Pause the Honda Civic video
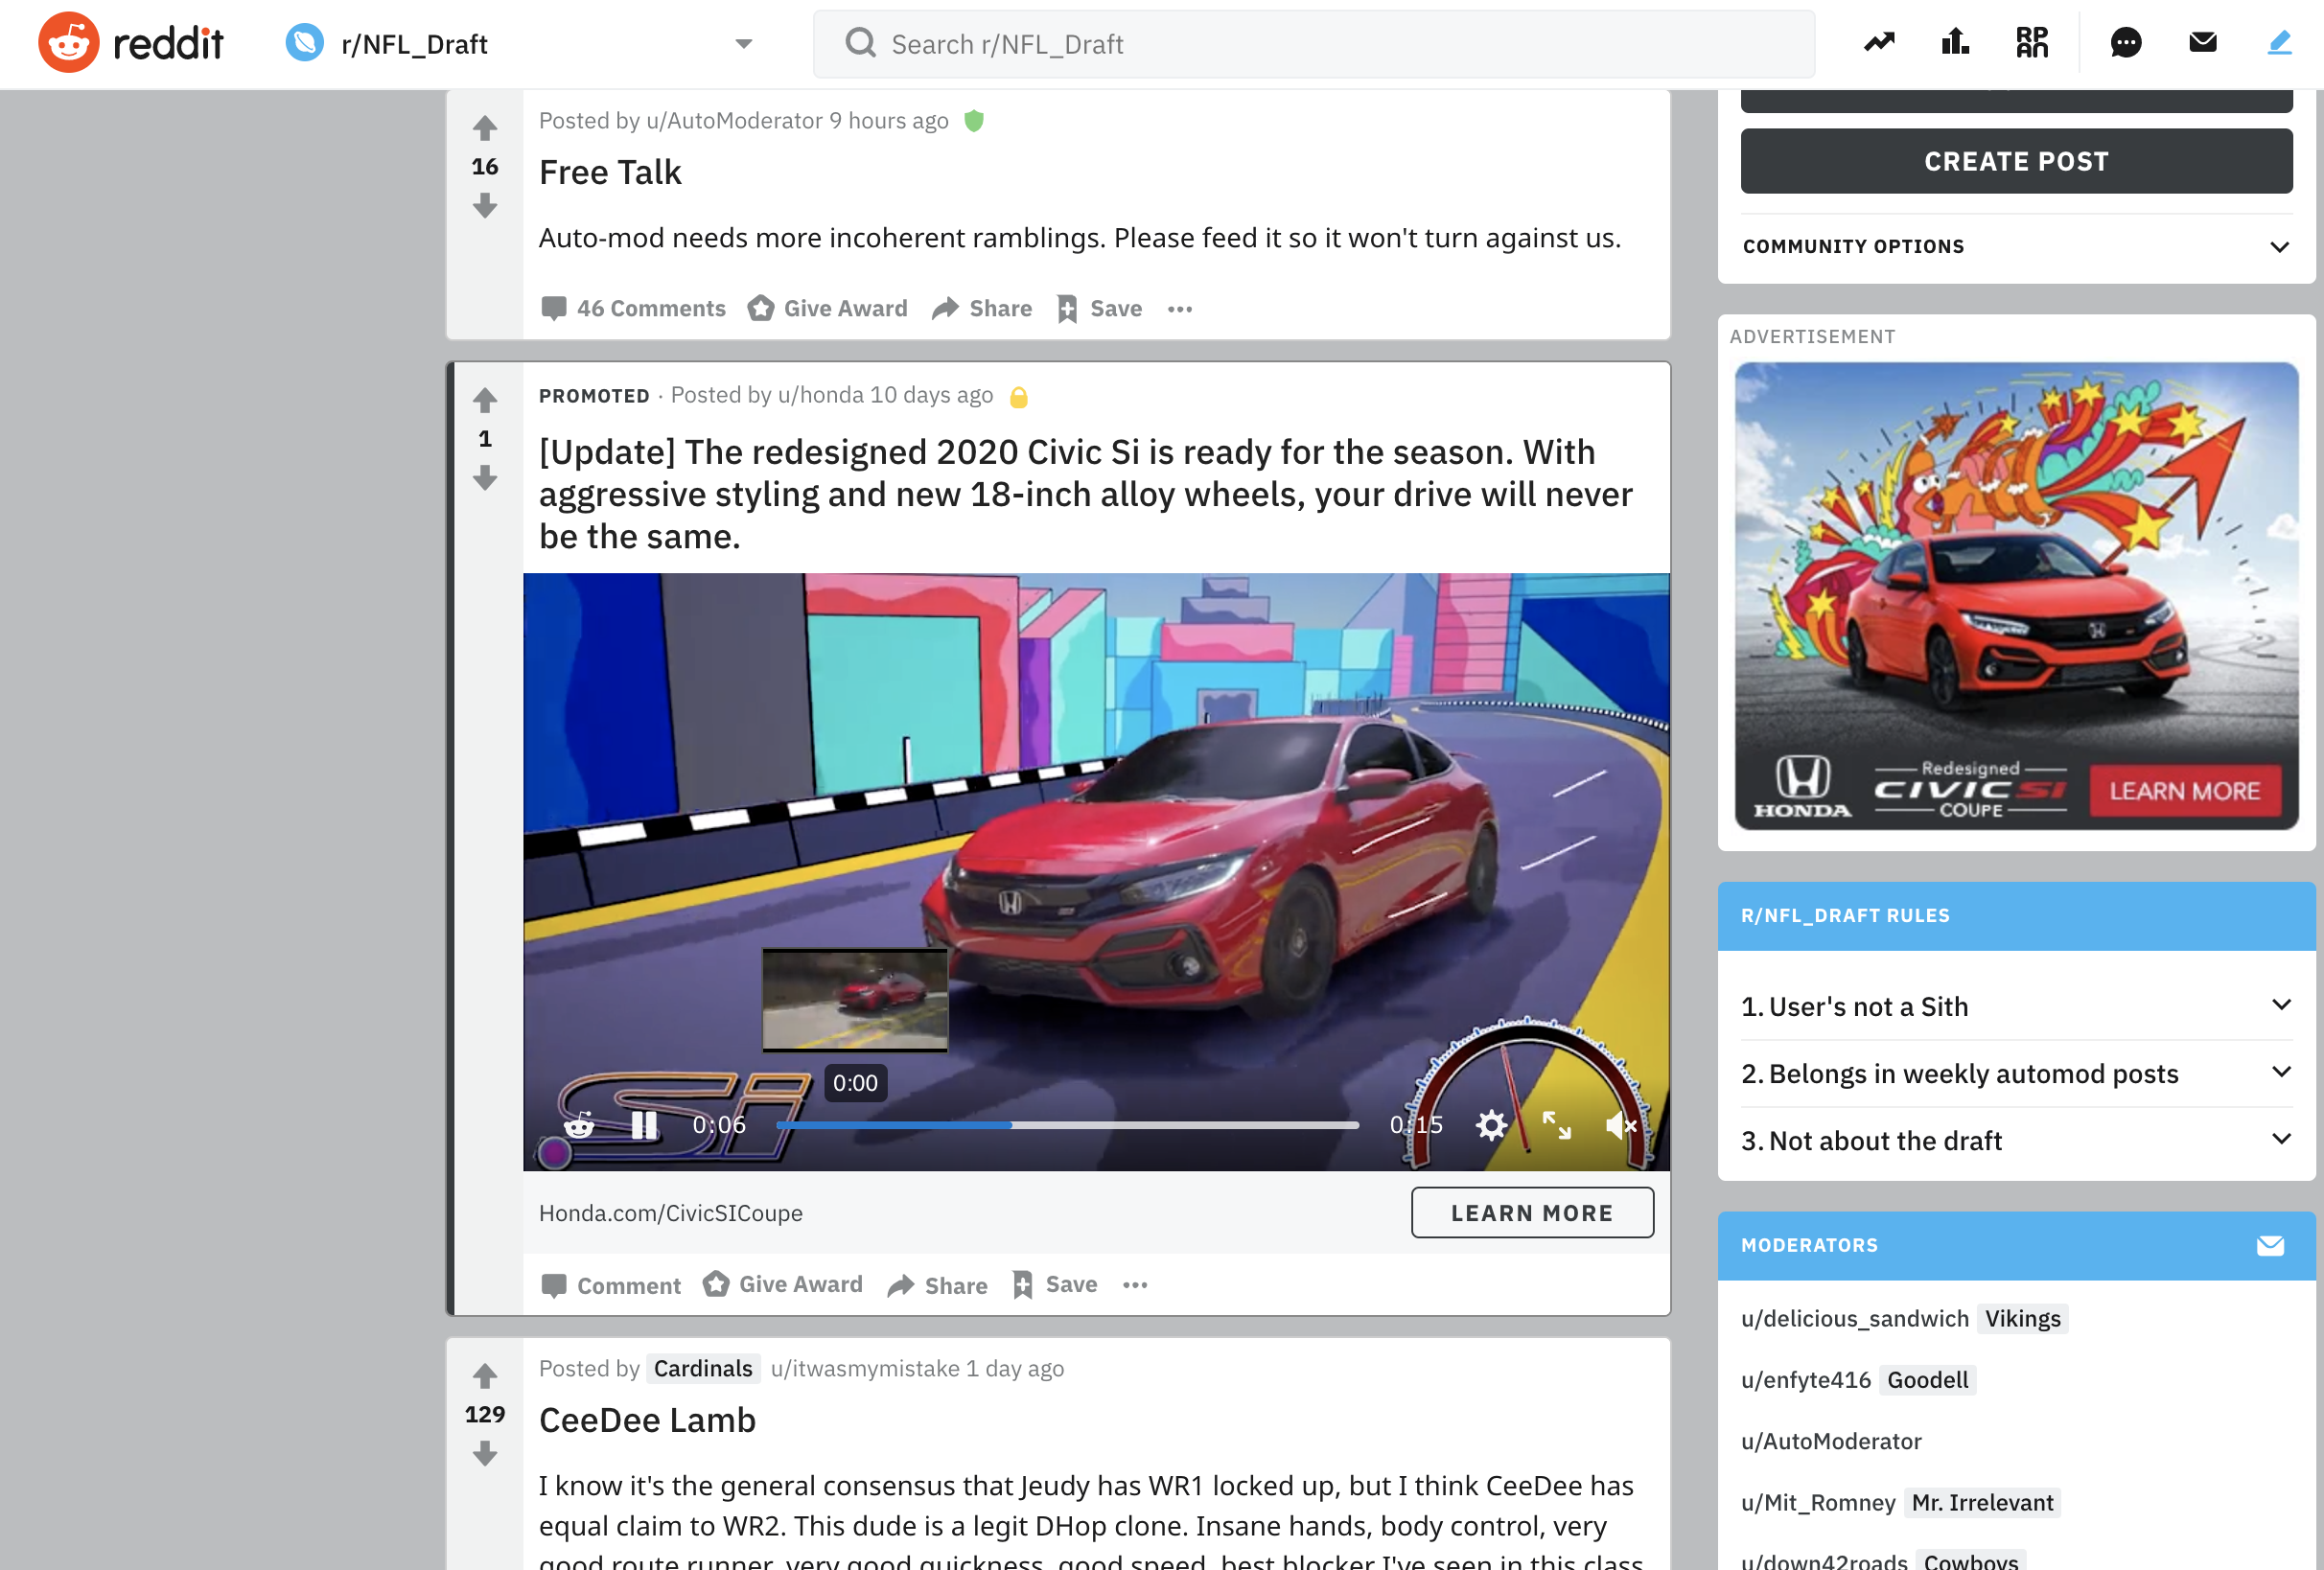Viewport: 2324px width, 1570px height. [644, 1125]
